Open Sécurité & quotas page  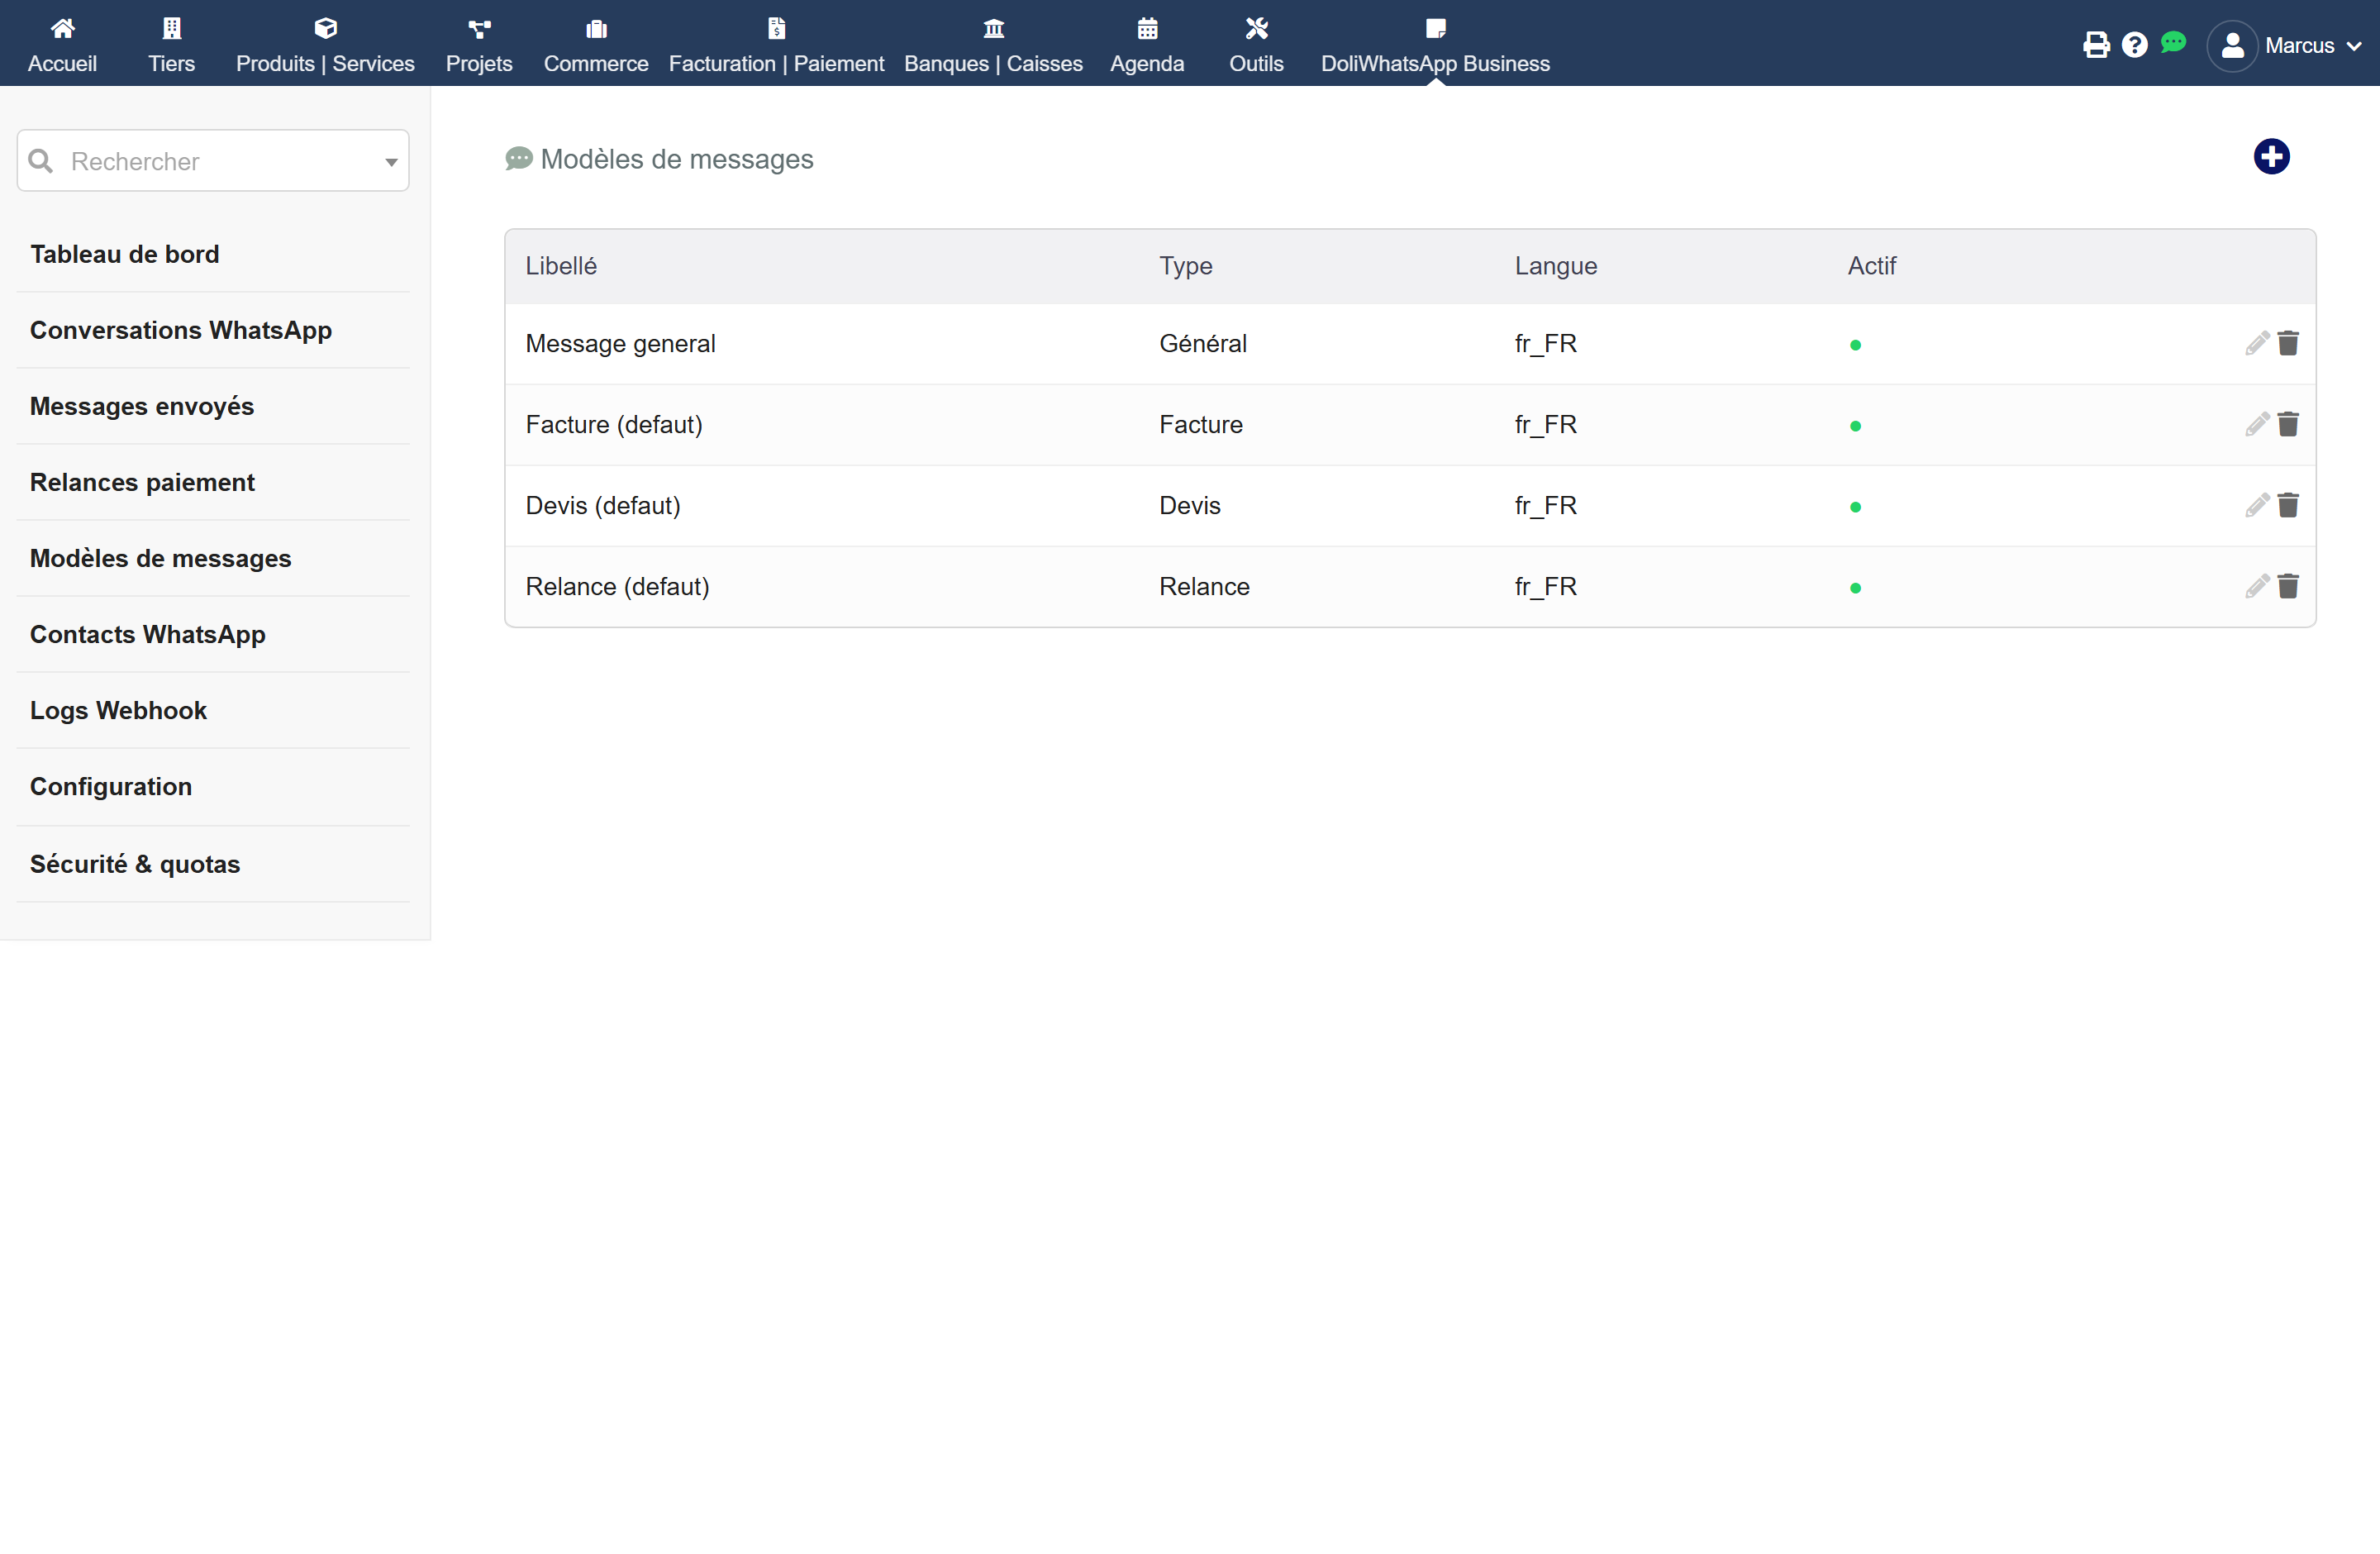click(x=135, y=864)
